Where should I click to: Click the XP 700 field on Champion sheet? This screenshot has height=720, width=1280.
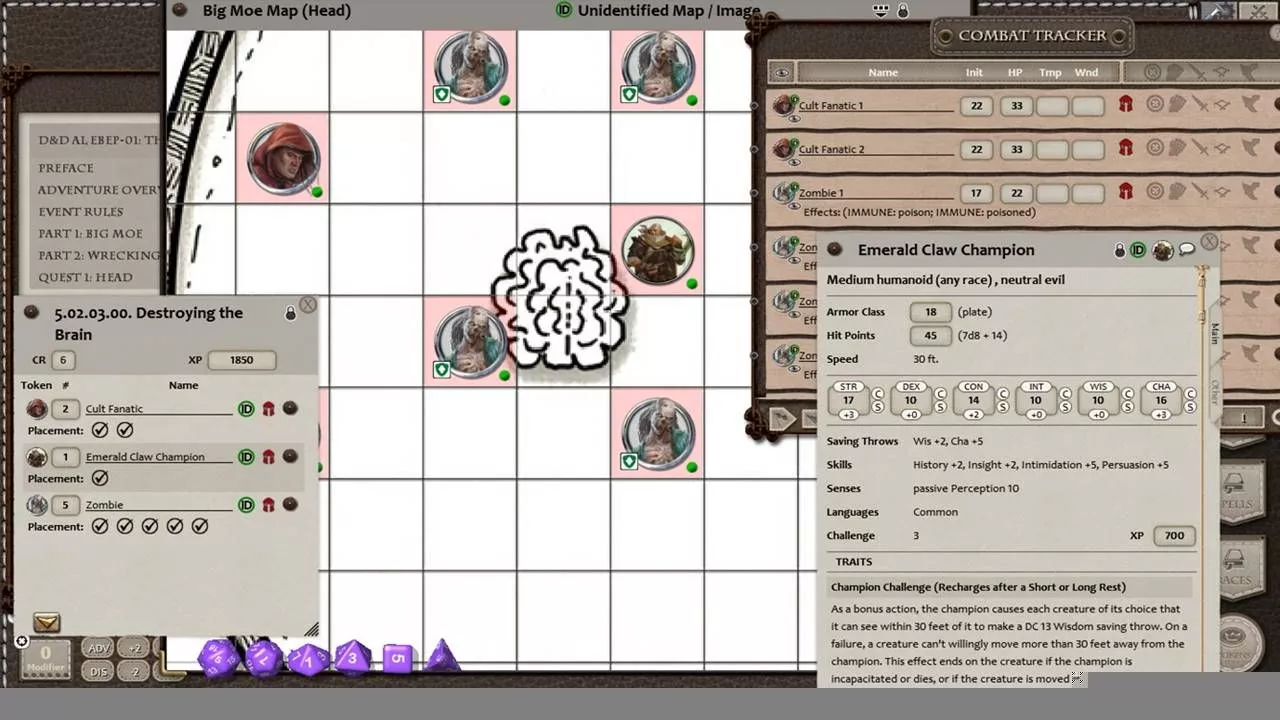pyautogui.click(x=1174, y=536)
